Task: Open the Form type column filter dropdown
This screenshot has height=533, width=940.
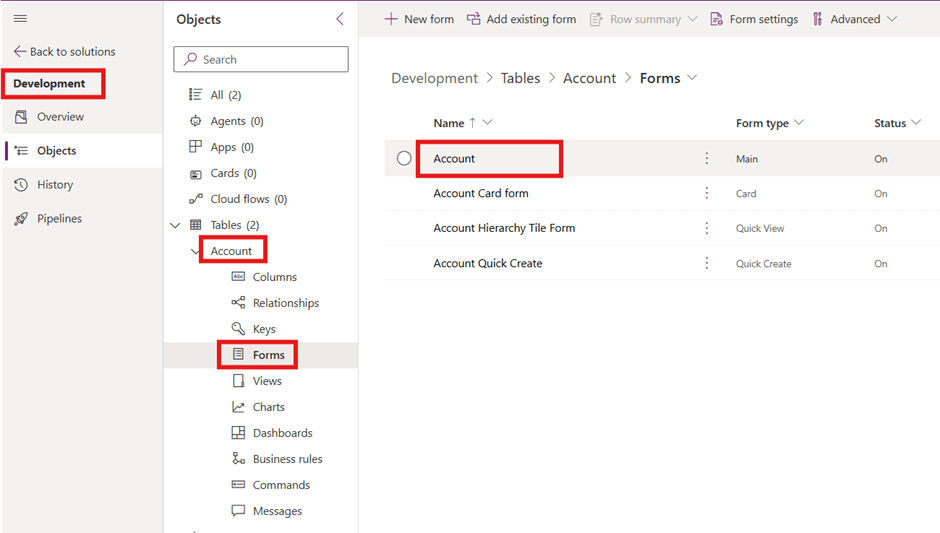Action: pyautogui.click(x=799, y=123)
